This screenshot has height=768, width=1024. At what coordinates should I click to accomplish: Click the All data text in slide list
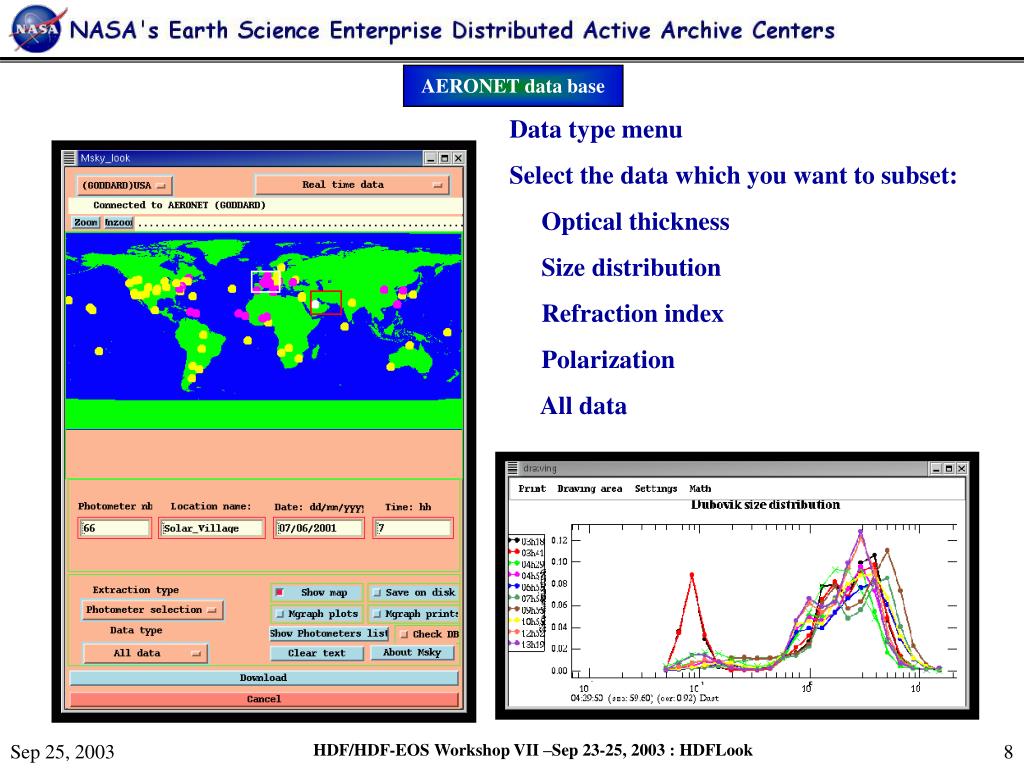click(x=584, y=406)
